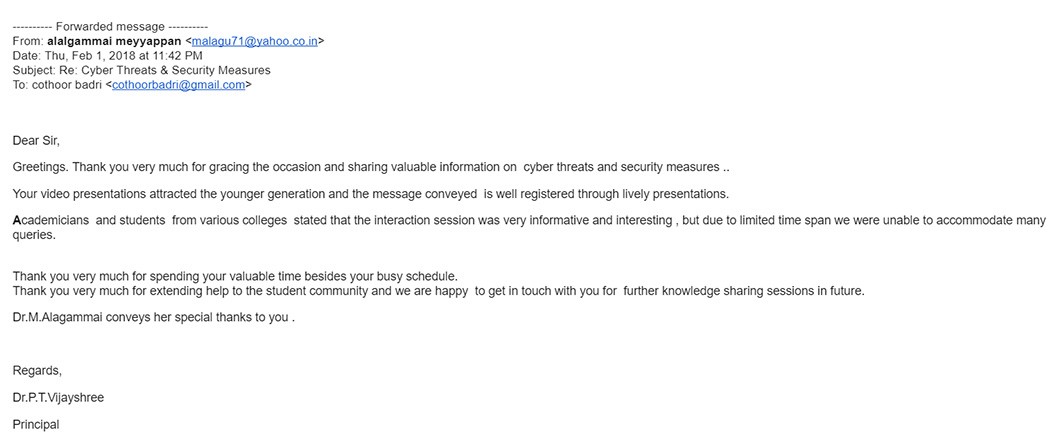Viewport: 1057px width, 437px height.
Task: Click the "From:" label in the header
Action: pos(28,41)
